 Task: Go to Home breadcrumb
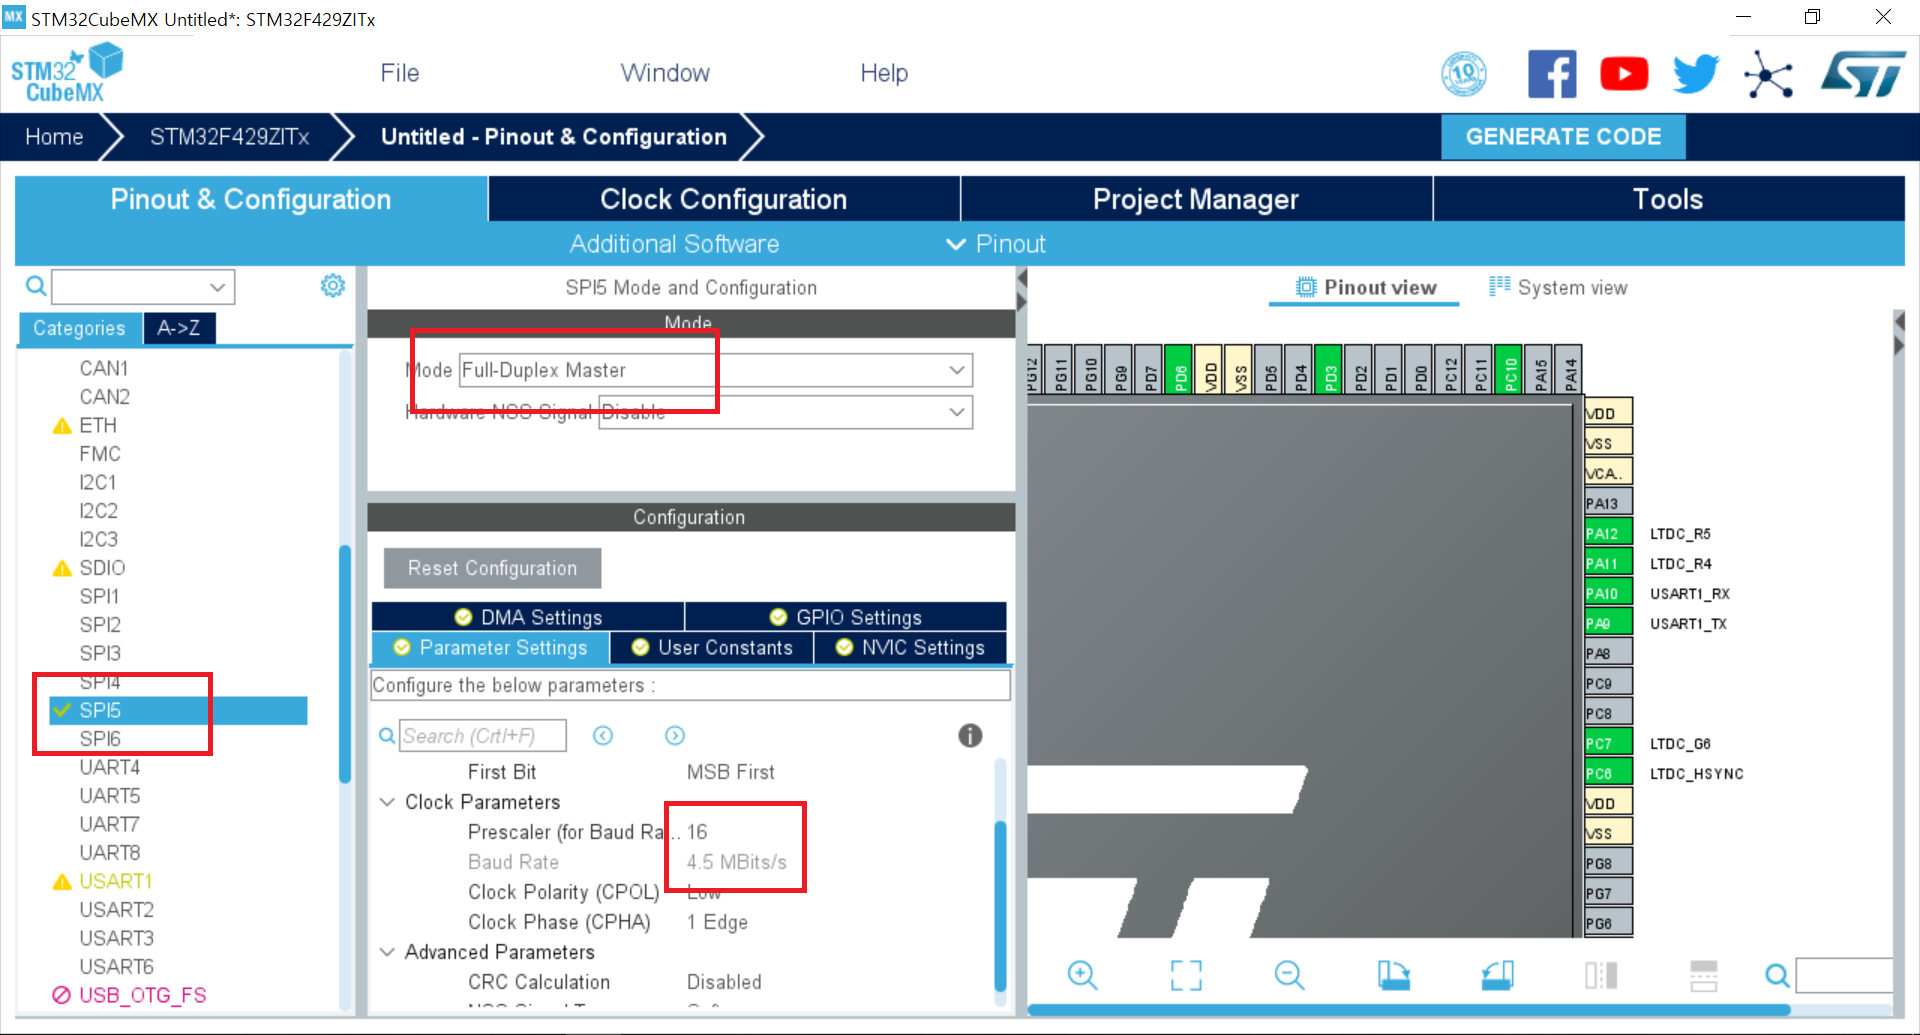[x=54, y=137]
